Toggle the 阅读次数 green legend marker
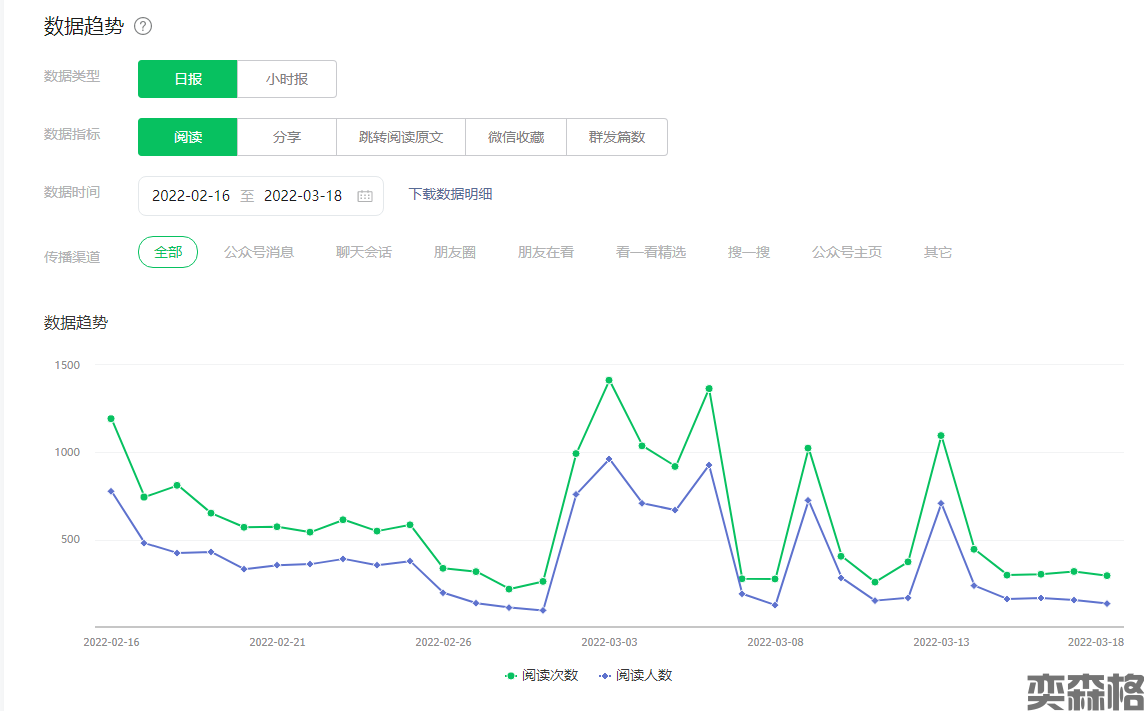The image size is (1144, 711). click(511, 675)
